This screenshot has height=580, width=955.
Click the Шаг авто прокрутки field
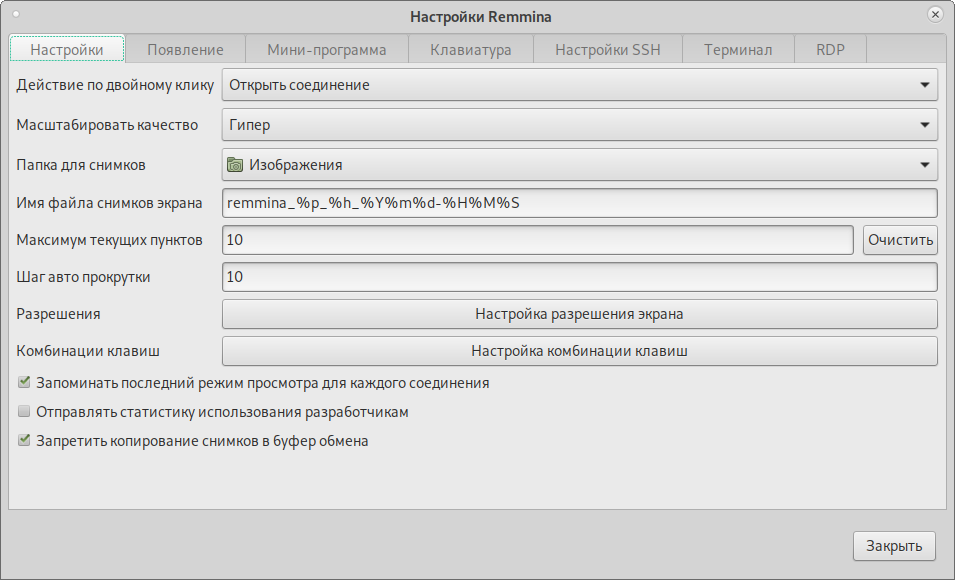click(x=579, y=277)
